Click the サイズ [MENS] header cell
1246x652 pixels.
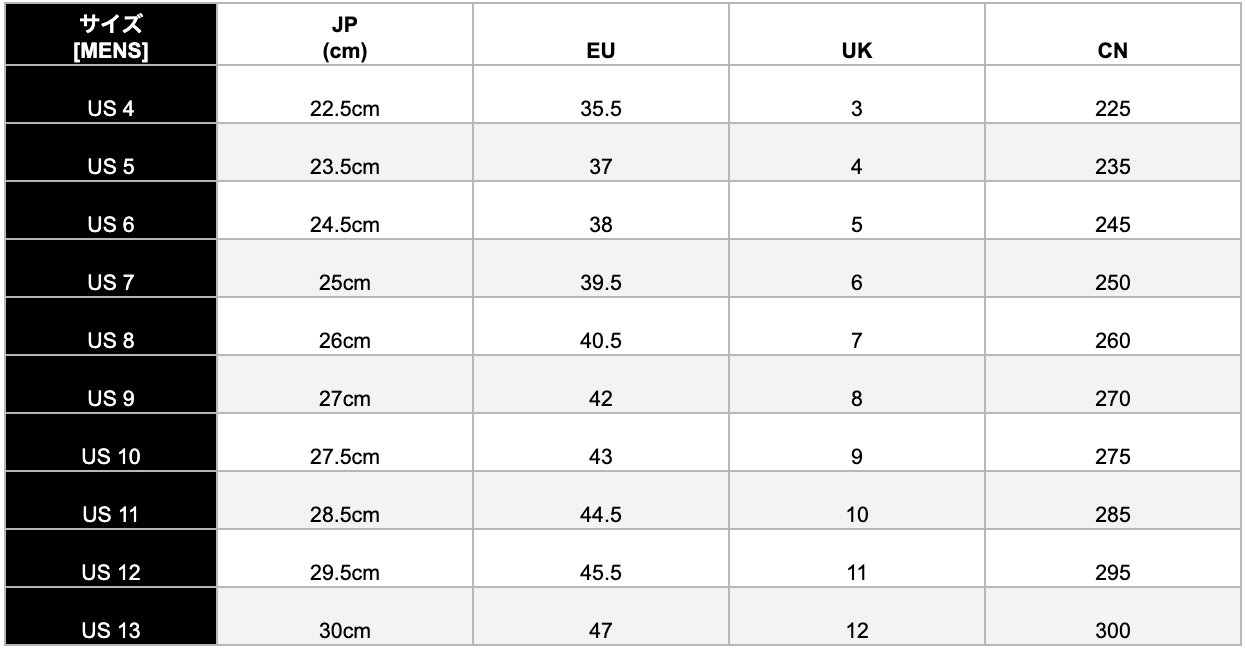tap(110, 35)
